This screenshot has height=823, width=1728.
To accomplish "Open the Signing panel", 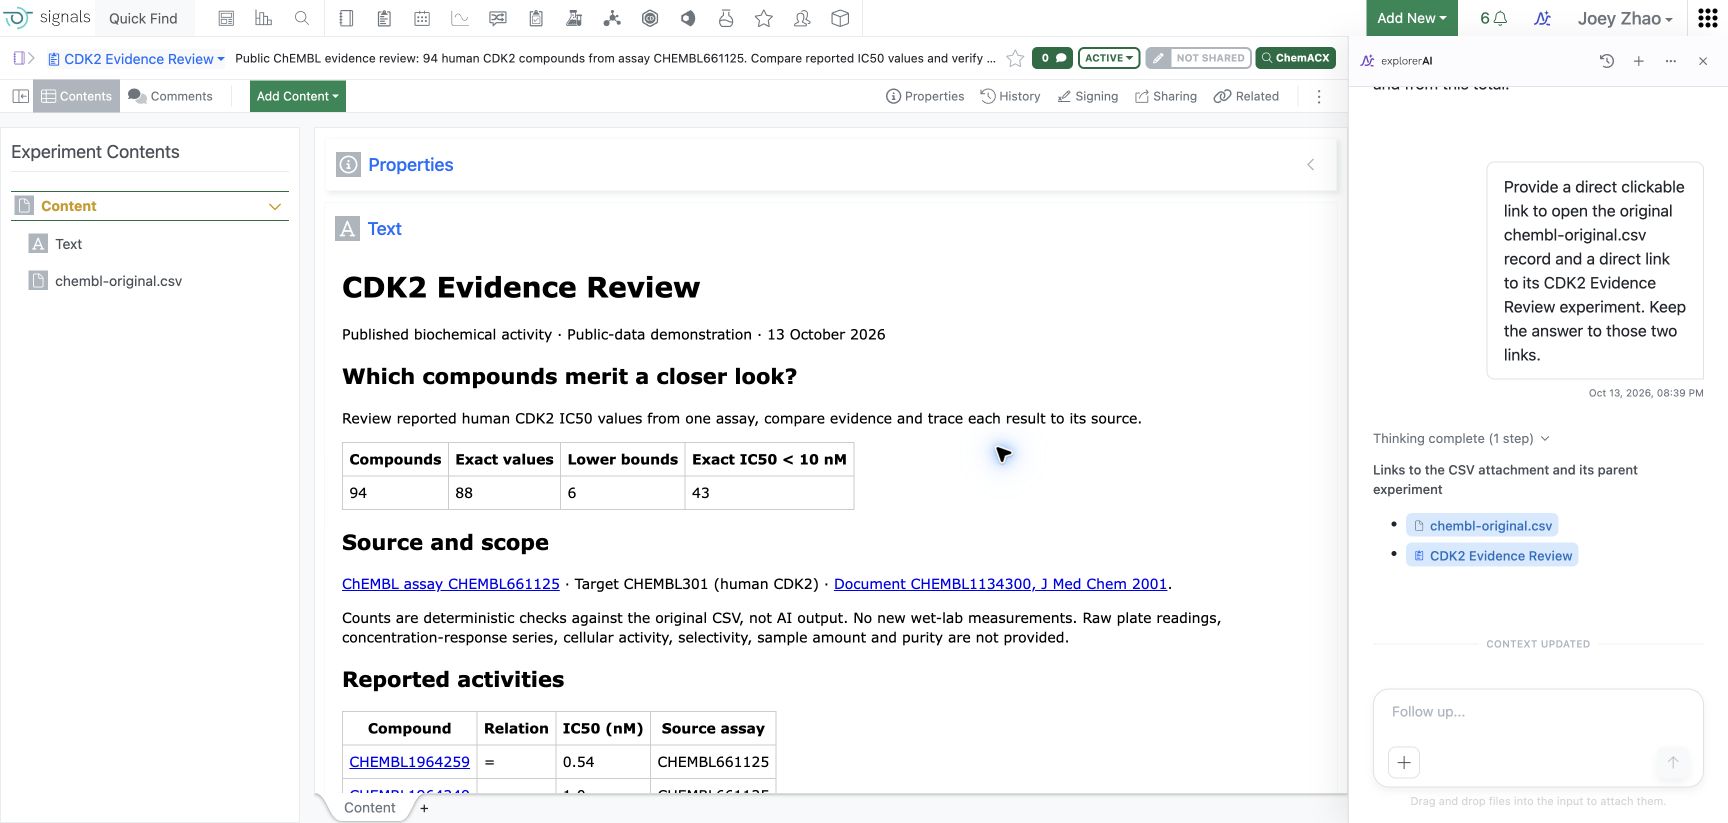I will click(x=1088, y=96).
